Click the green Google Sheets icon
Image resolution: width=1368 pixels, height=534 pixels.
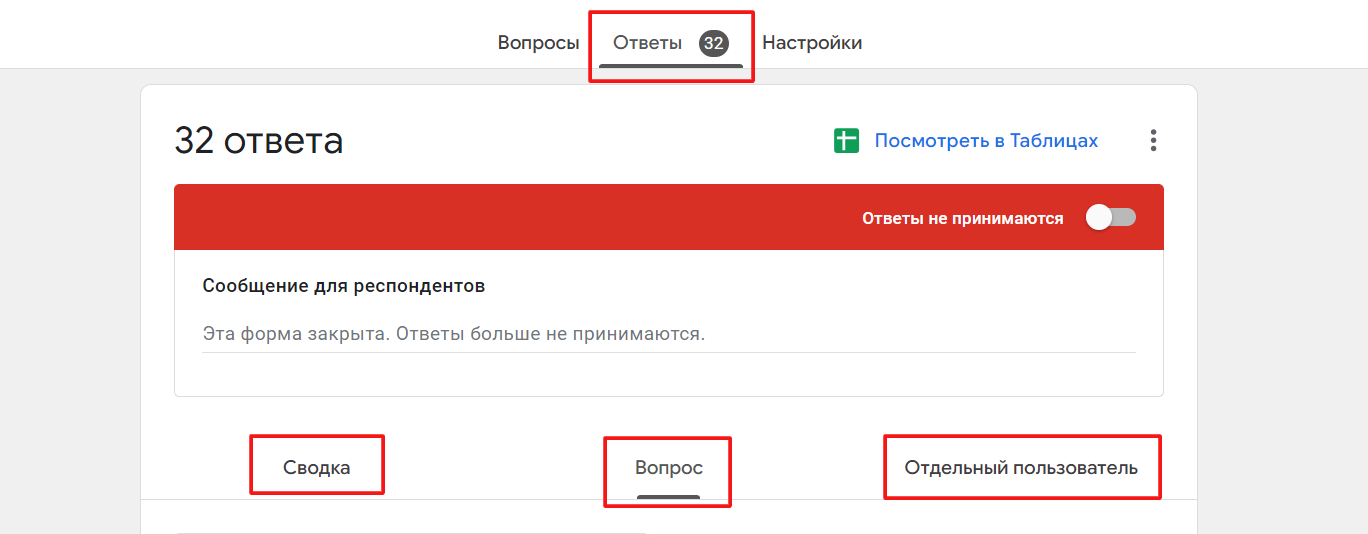tap(847, 141)
